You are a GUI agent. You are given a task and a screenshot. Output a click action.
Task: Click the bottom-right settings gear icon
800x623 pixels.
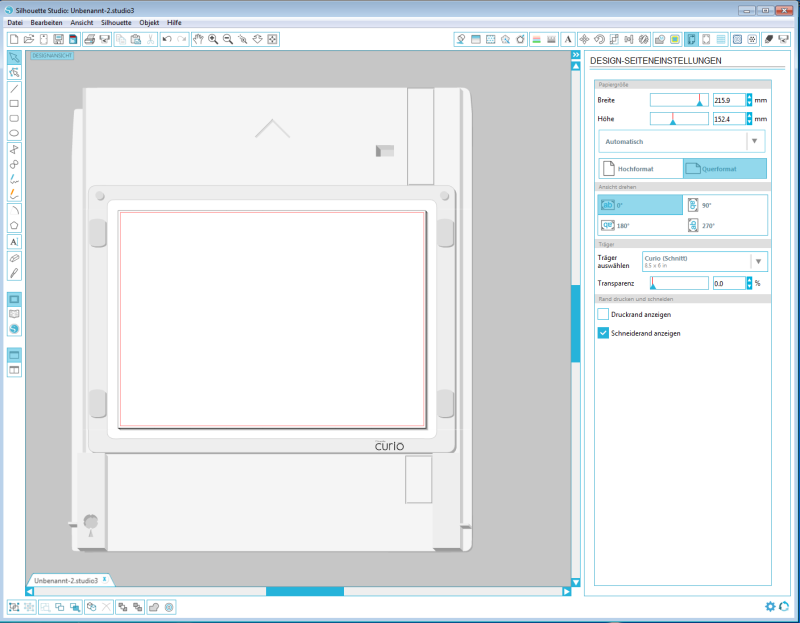pos(770,606)
